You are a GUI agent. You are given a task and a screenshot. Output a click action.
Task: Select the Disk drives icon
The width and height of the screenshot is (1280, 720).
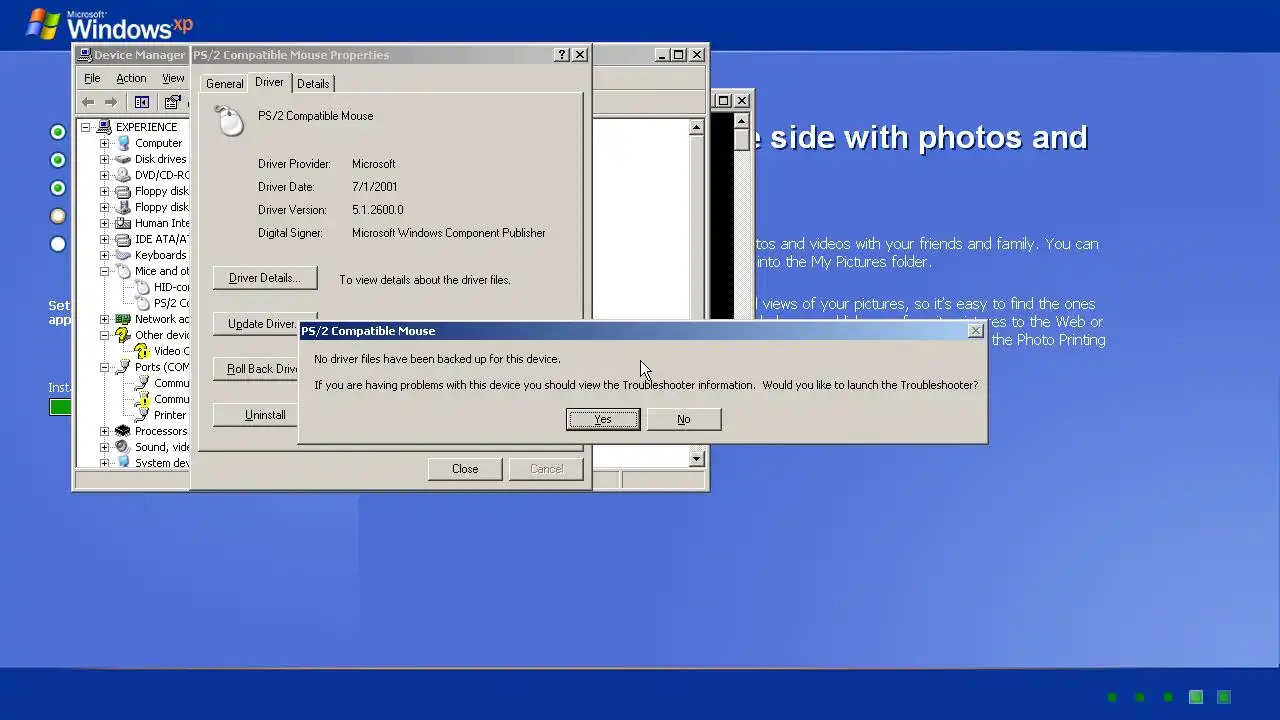(123, 159)
